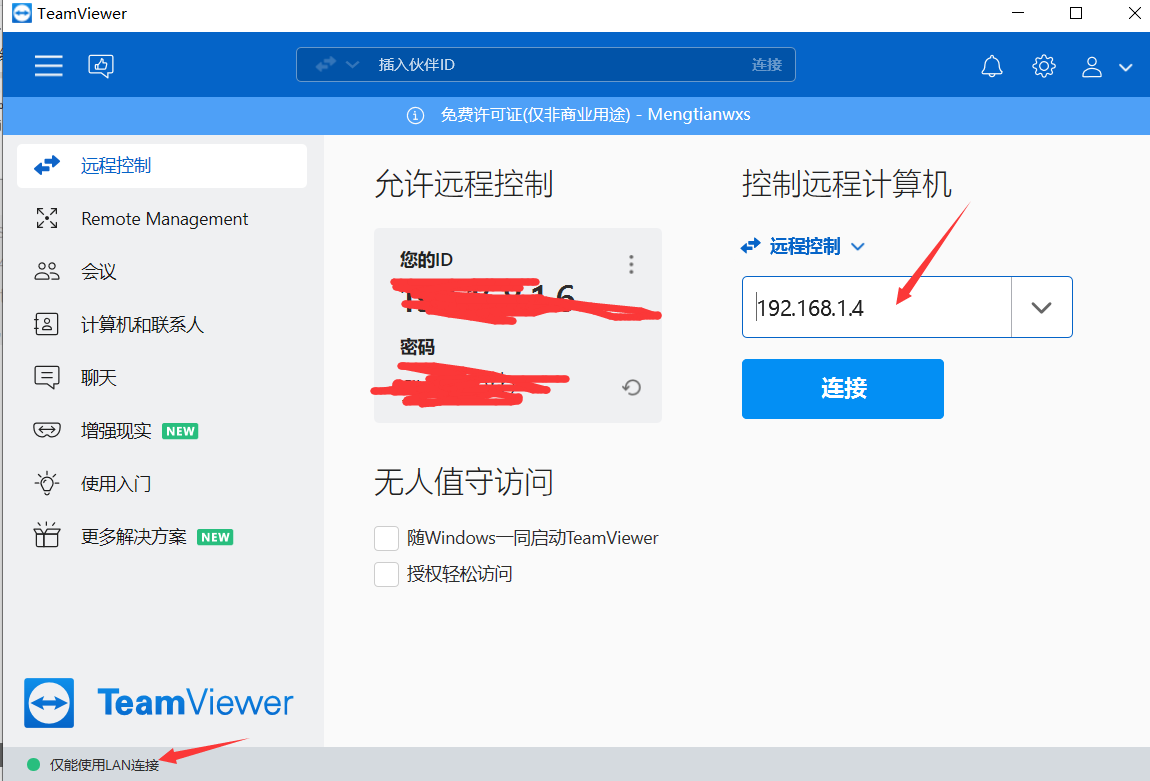Open 计算机和联系人 section
Viewport: 1150px width, 781px height.
tap(162, 324)
